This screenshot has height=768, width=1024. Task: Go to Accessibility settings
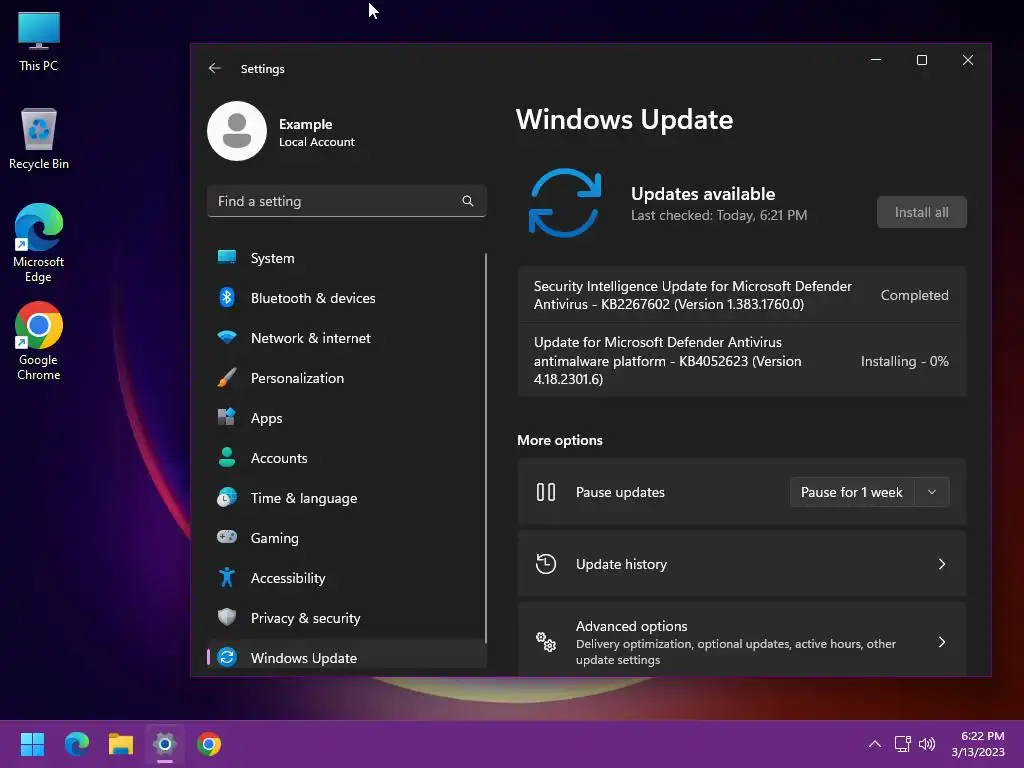pos(346,577)
